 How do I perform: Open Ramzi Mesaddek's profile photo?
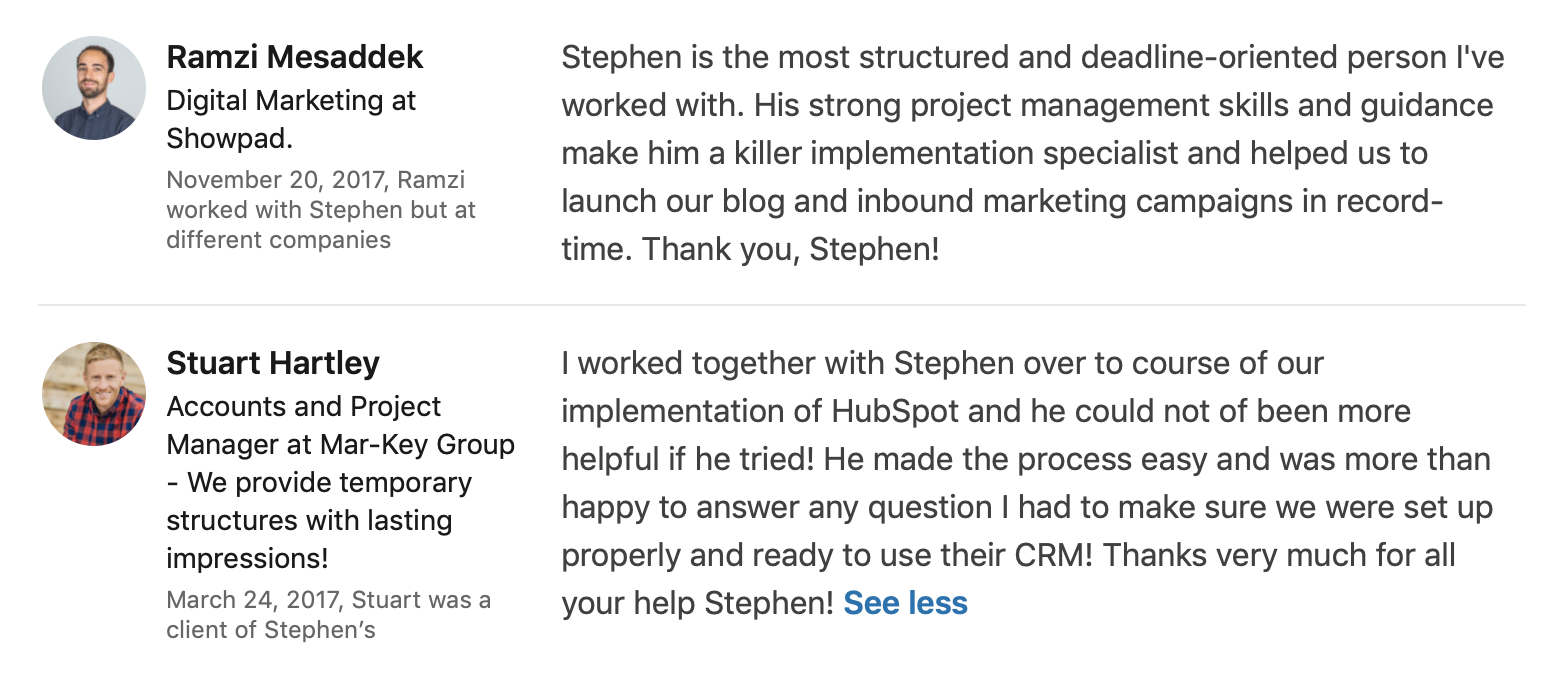tap(94, 88)
